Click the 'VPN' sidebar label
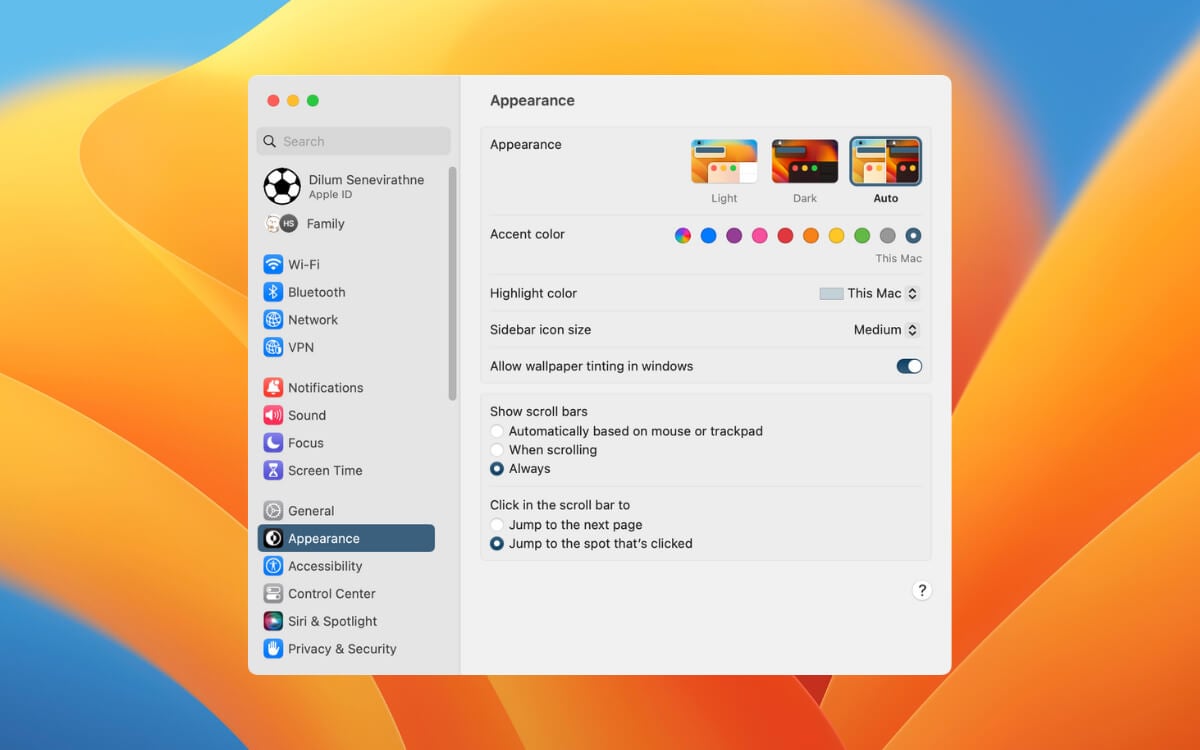The image size is (1200, 750). (x=301, y=348)
